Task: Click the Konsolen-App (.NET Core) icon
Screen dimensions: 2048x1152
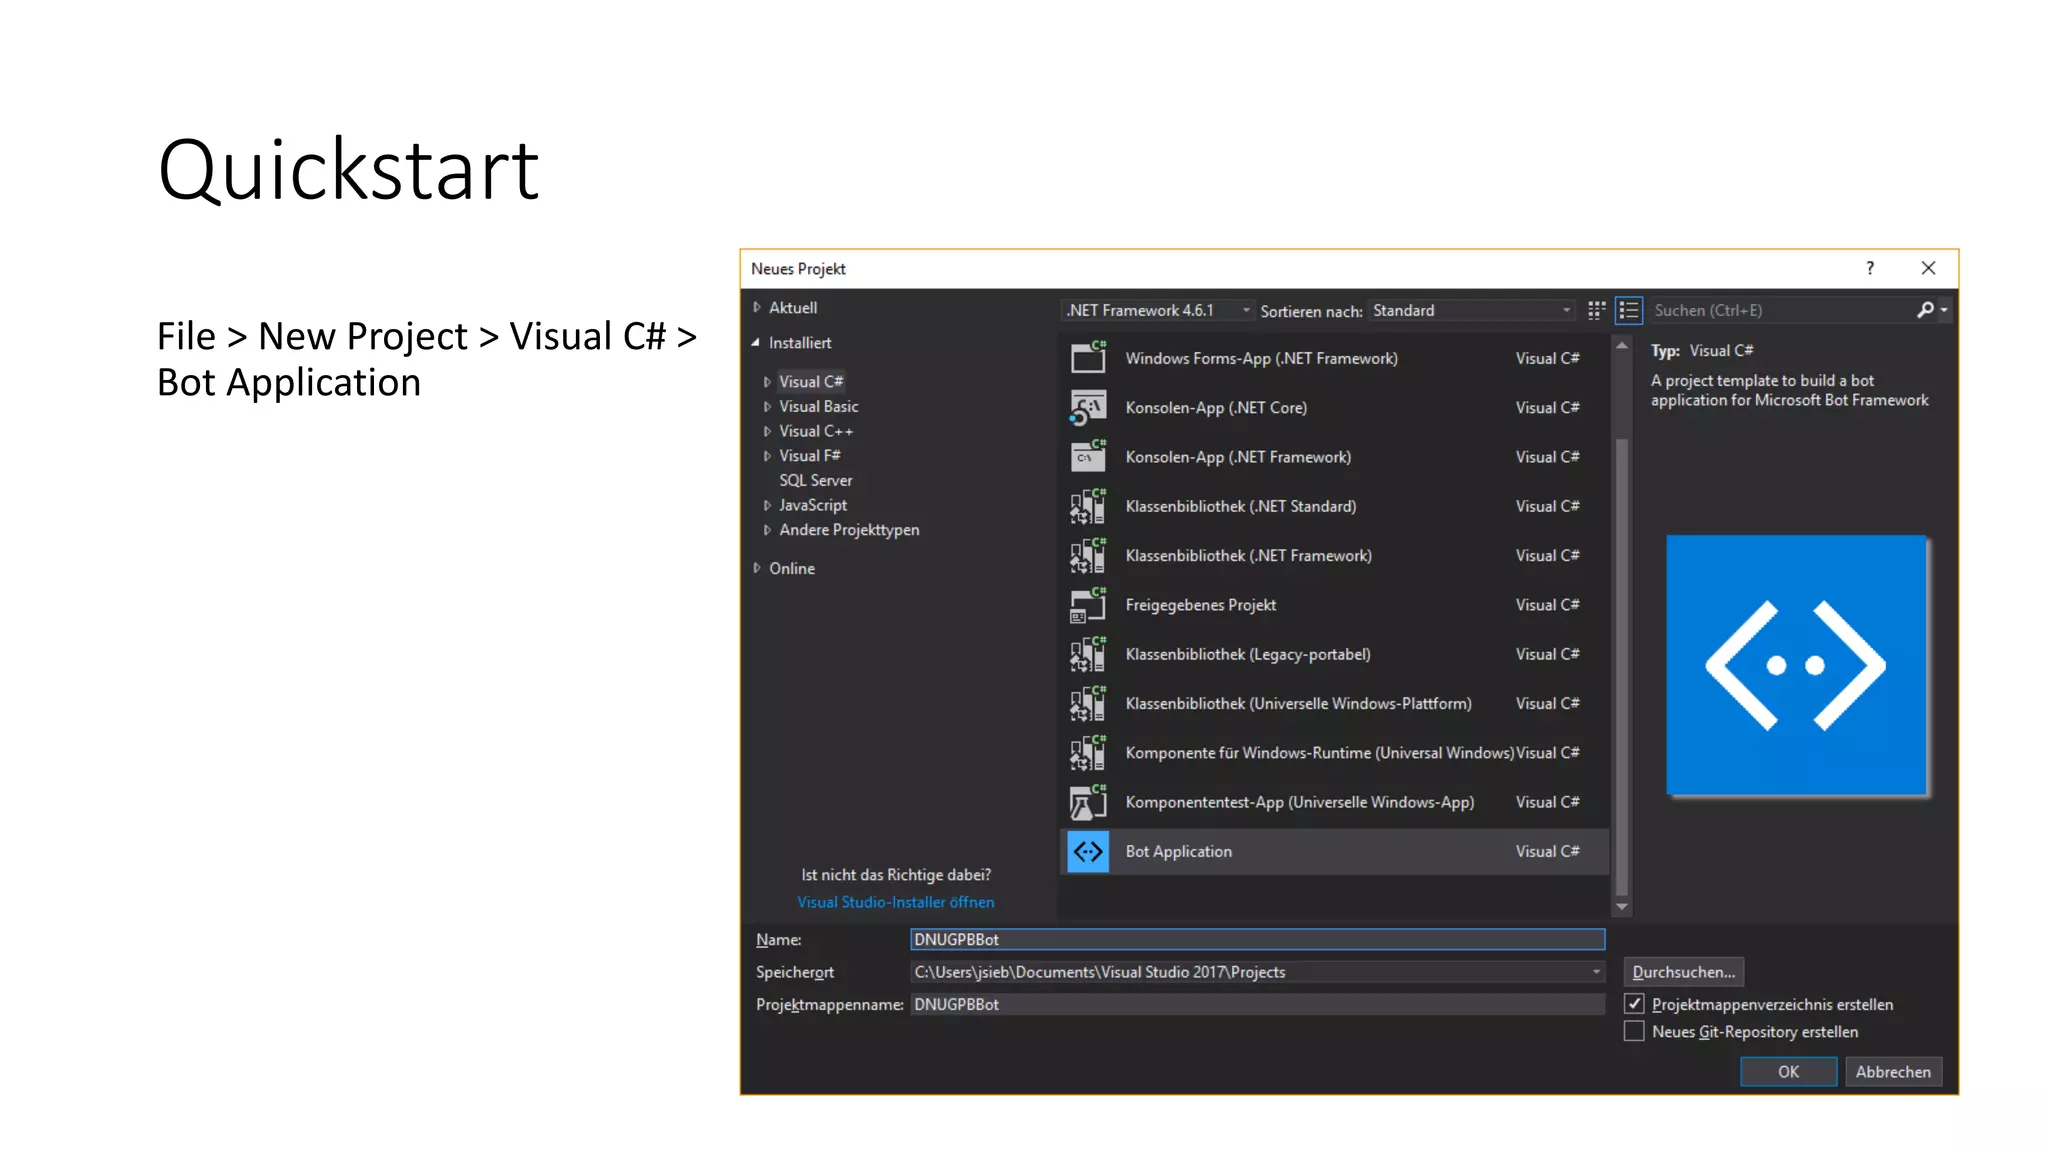Action: click(x=1088, y=407)
